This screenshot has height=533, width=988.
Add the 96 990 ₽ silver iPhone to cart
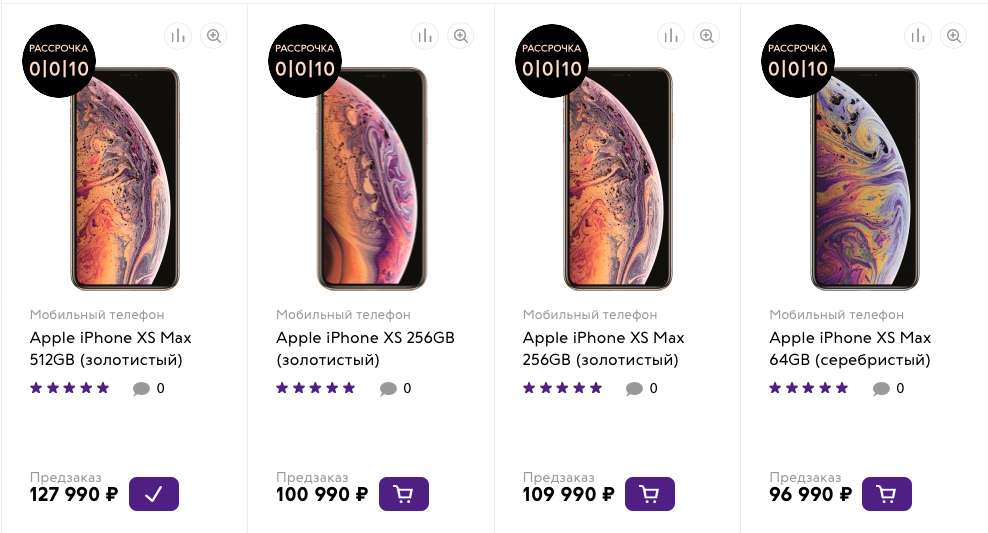click(886, 494)
